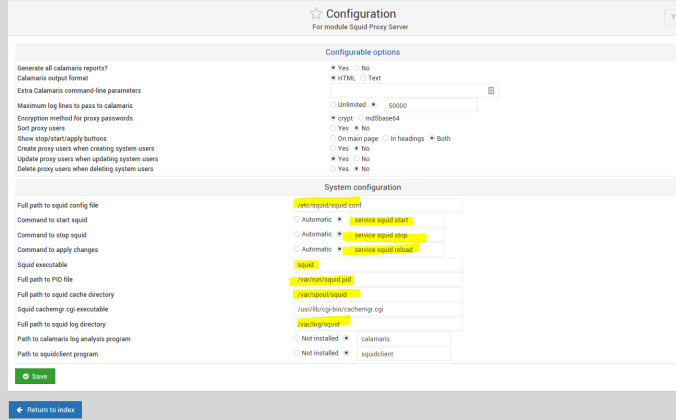This screenshot has width=676, height=420.
Task: Select No for Create proxy users option
Action: click(356, 148)
